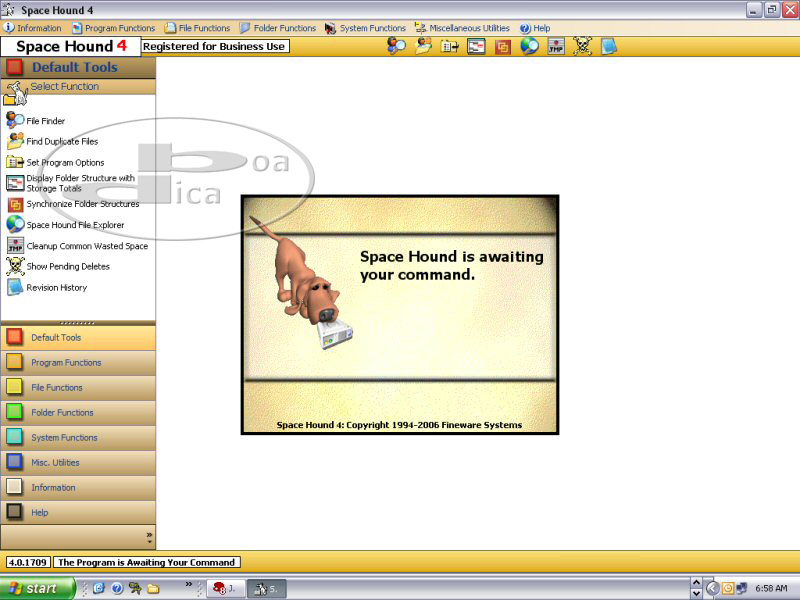The height and width of the screenshot is (600, 800).
Task: Click the skull Pending Deletes toolbar icon
Action: (582, 46)
